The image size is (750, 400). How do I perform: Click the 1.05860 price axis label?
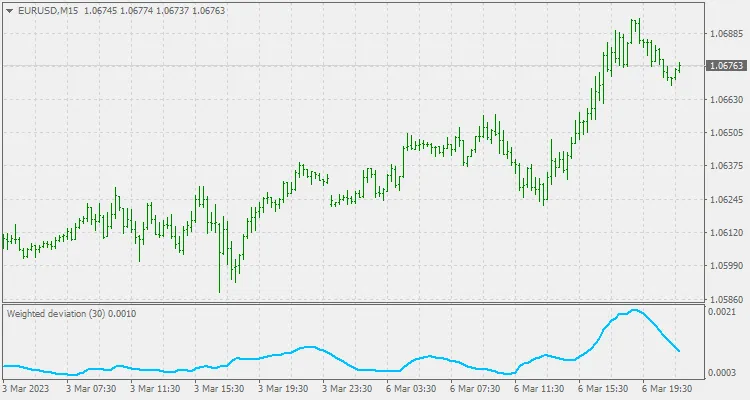724,299
